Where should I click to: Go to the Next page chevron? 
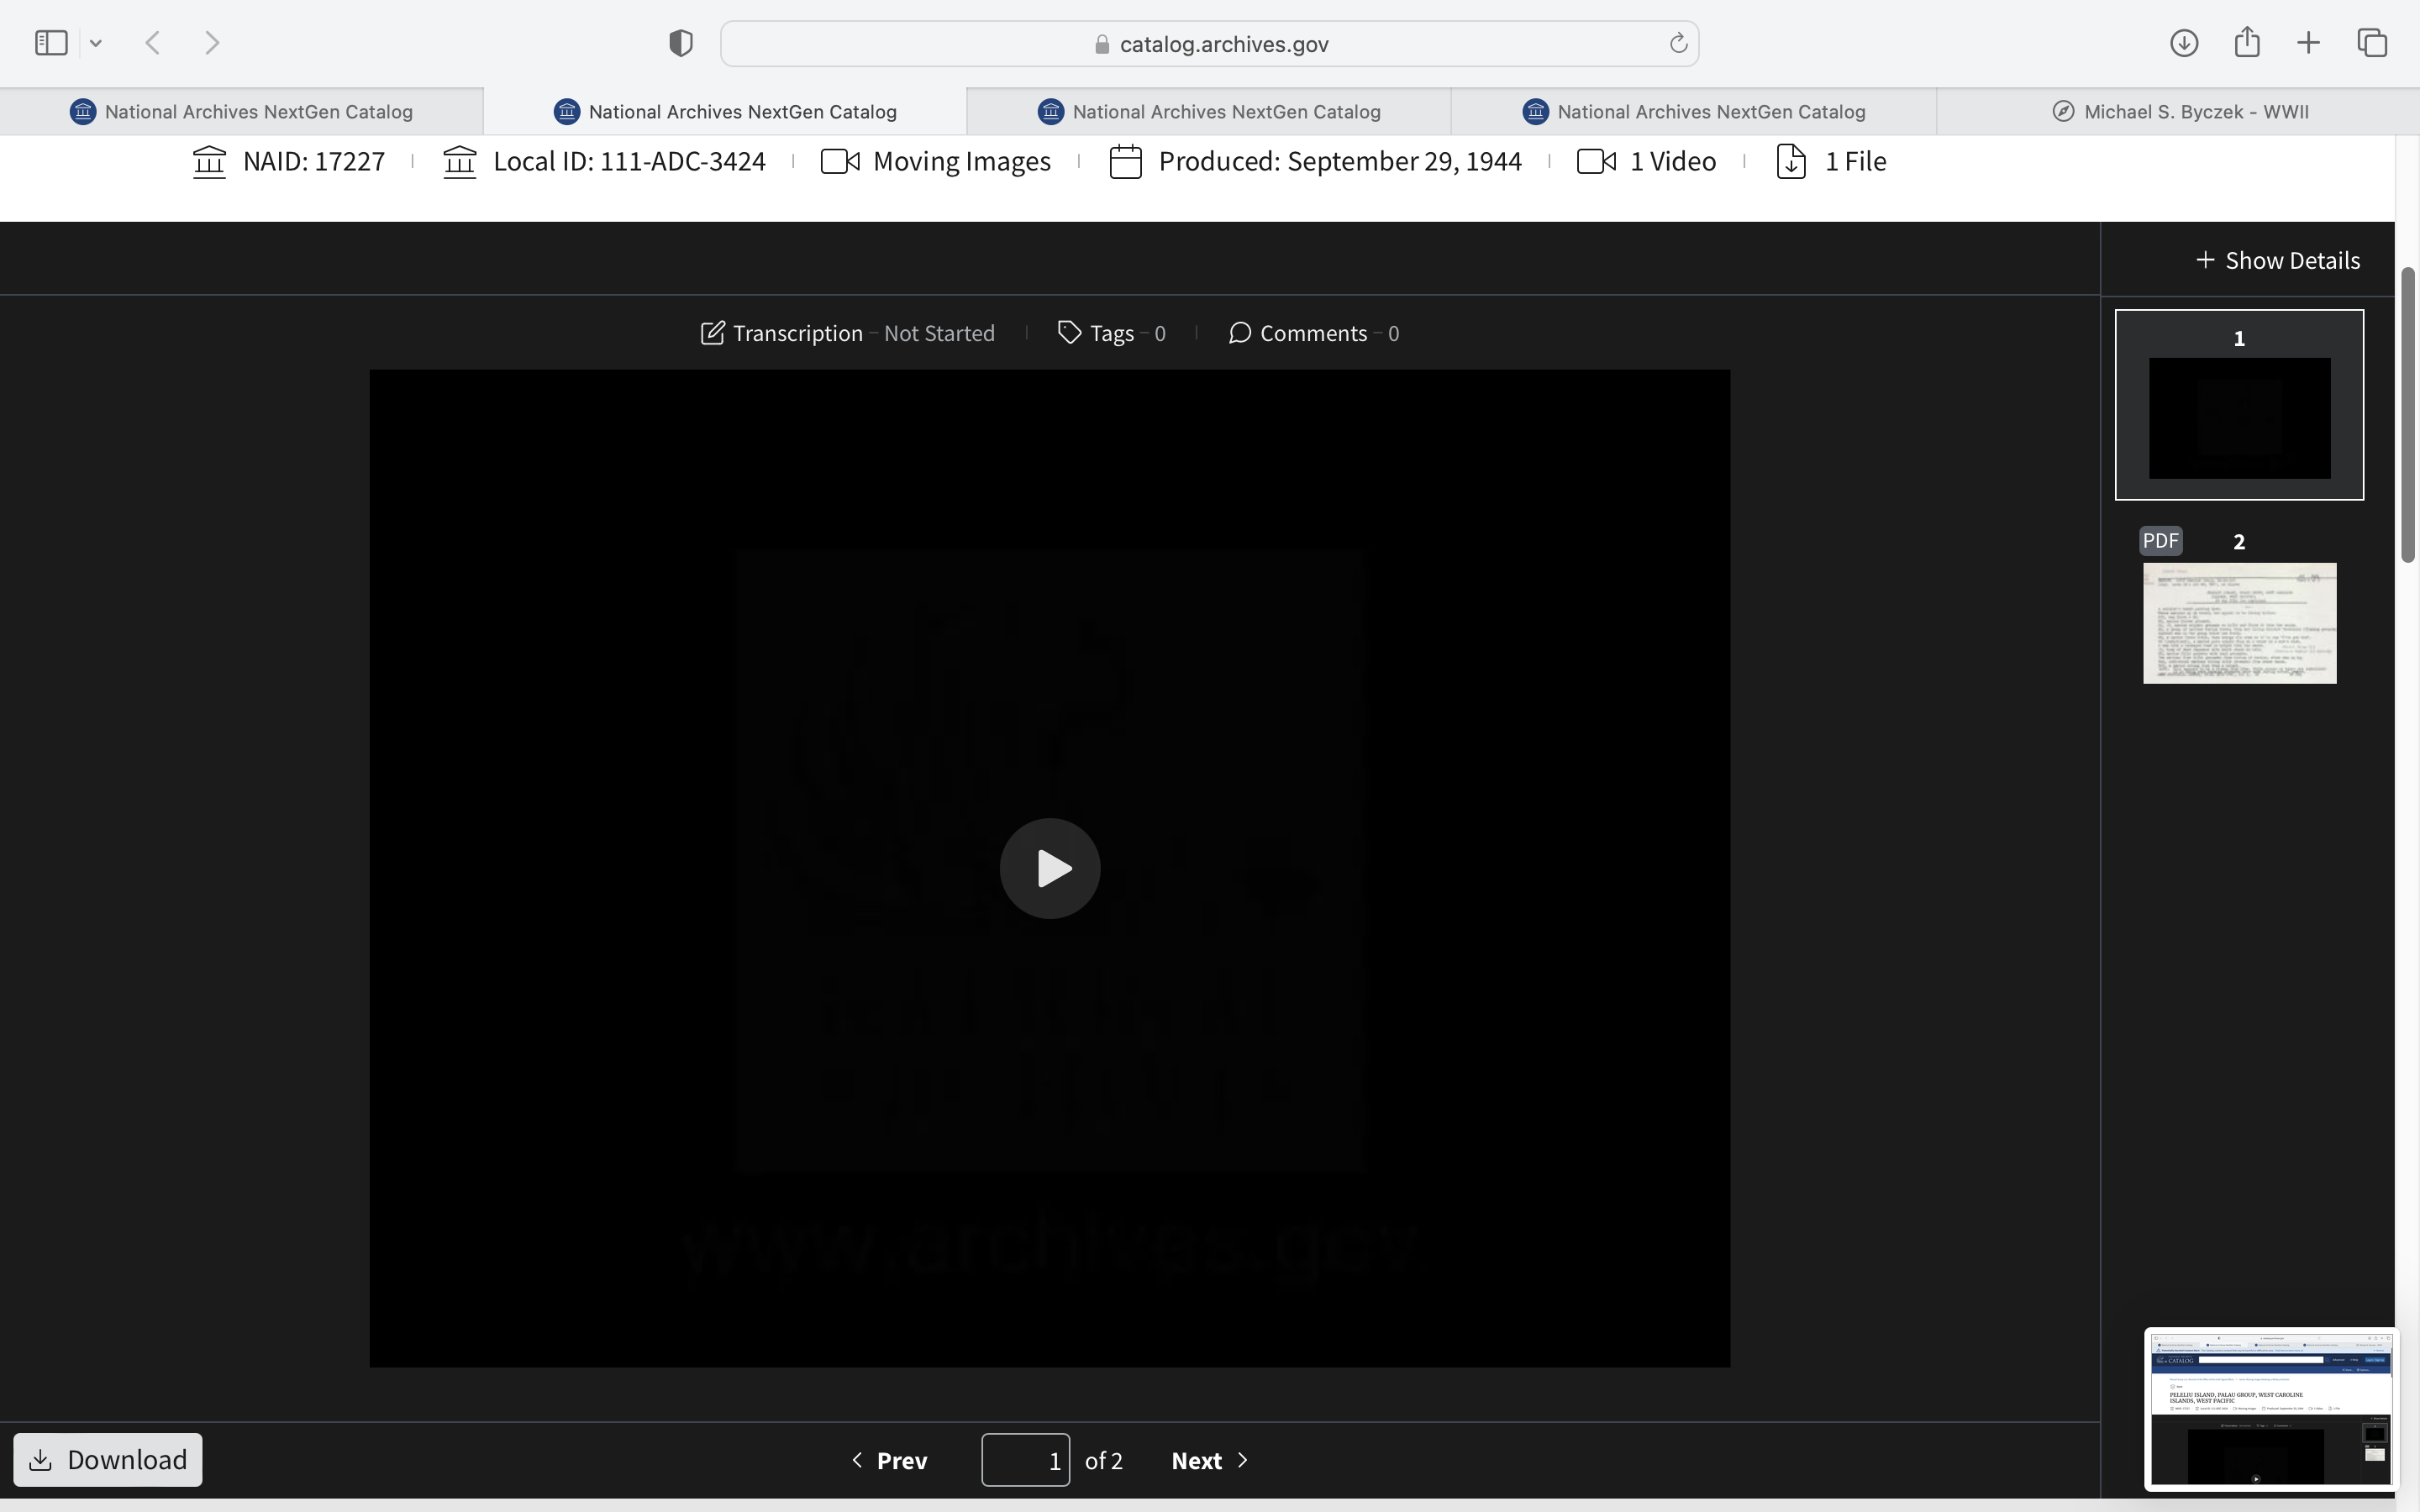tap(1242, 1460)
